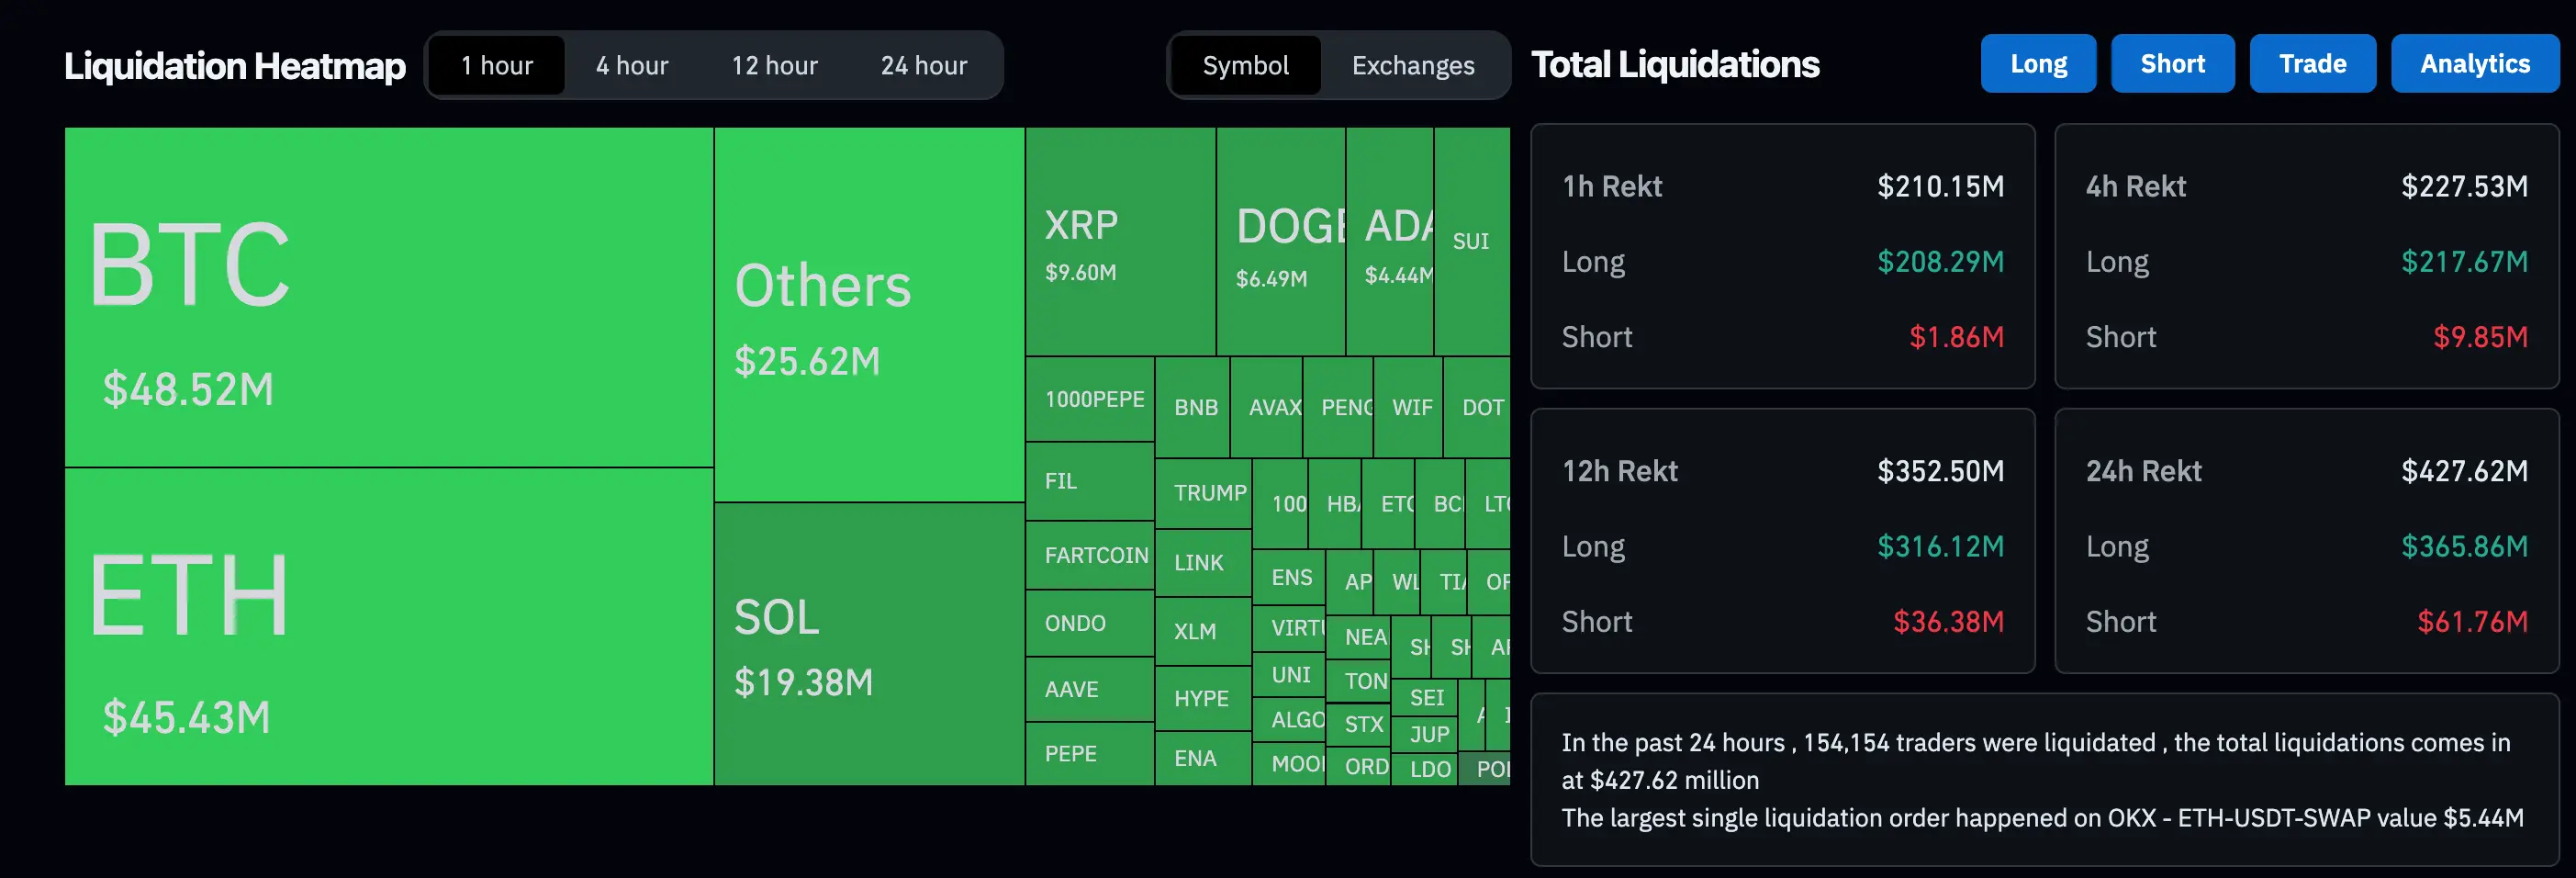Open the Analytics page
Screen dimensions: 2576x878
tap(2474, 62)
